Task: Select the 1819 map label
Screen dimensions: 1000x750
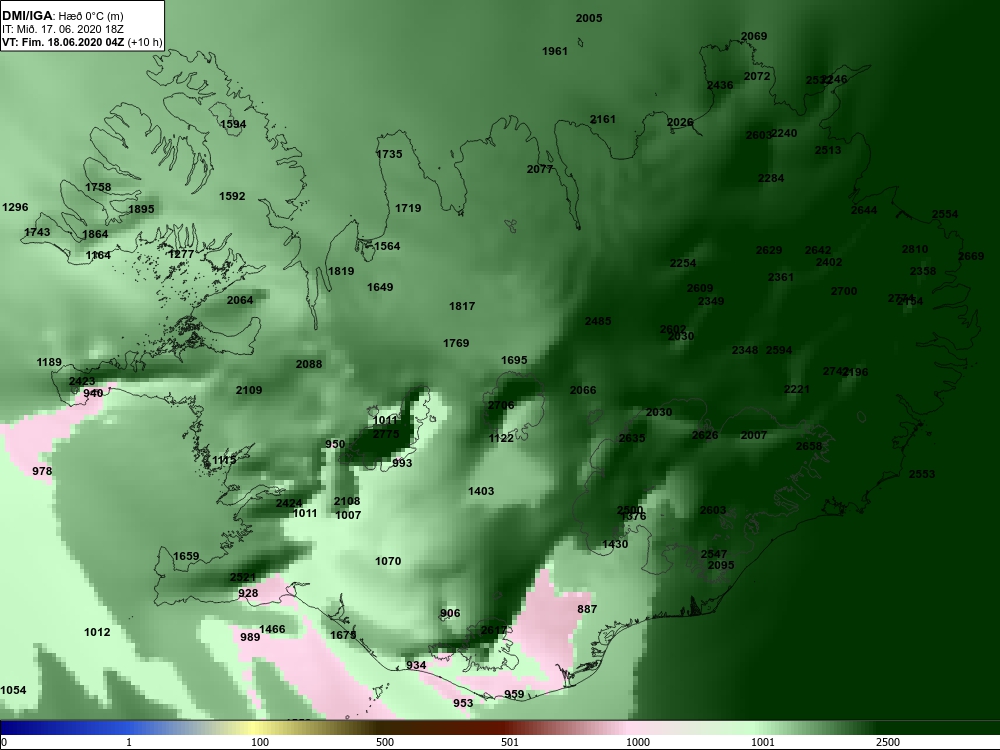Action: click(x=341, y=272)
